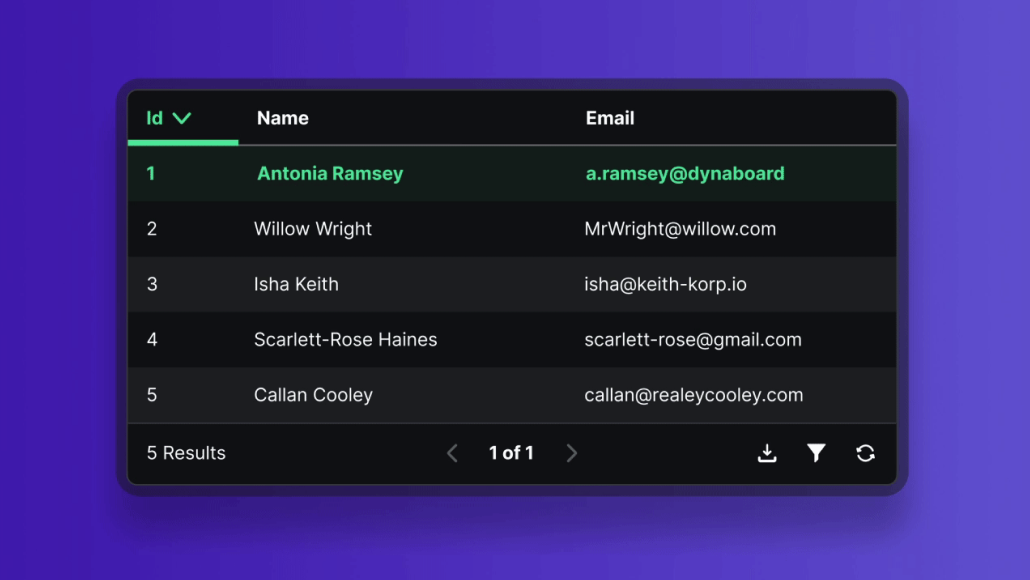Click Id cell of Callan Cooley row
The image size is (1030, 580).
click(x=152, y=395)
